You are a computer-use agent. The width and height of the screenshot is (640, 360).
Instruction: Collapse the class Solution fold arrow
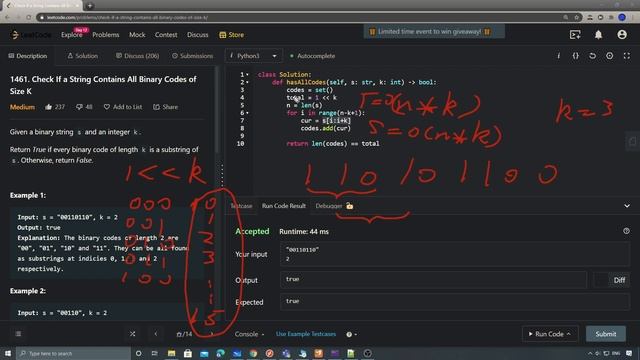coord(247,75)
